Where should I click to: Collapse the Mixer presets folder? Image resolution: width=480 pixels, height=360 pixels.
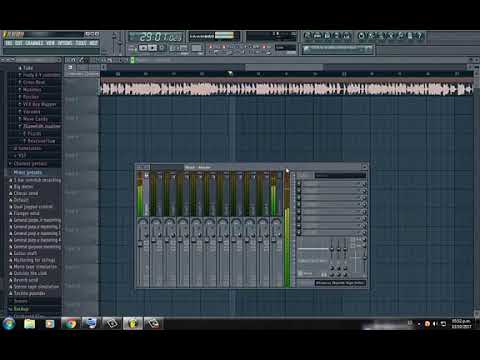pos(28,172)
